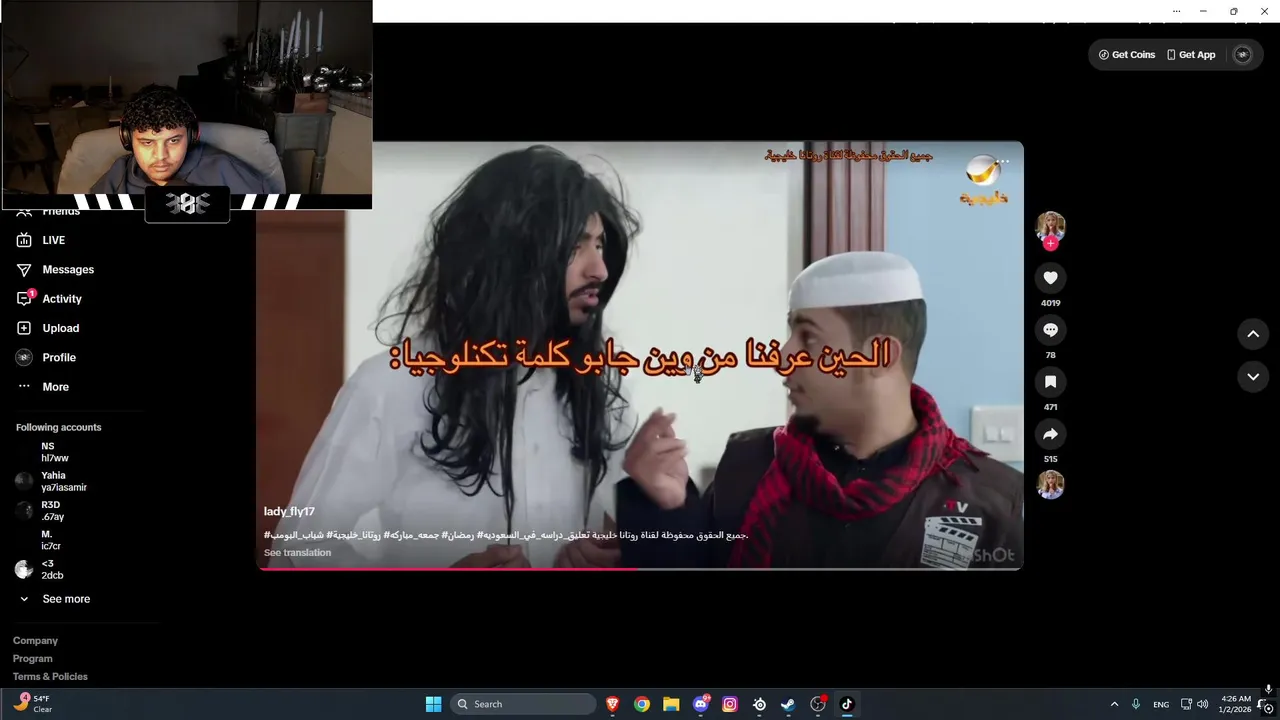The height and width of the screenshot is (720, 1280).
Task: Follow creator via red plus badge
Action: 1050,243
